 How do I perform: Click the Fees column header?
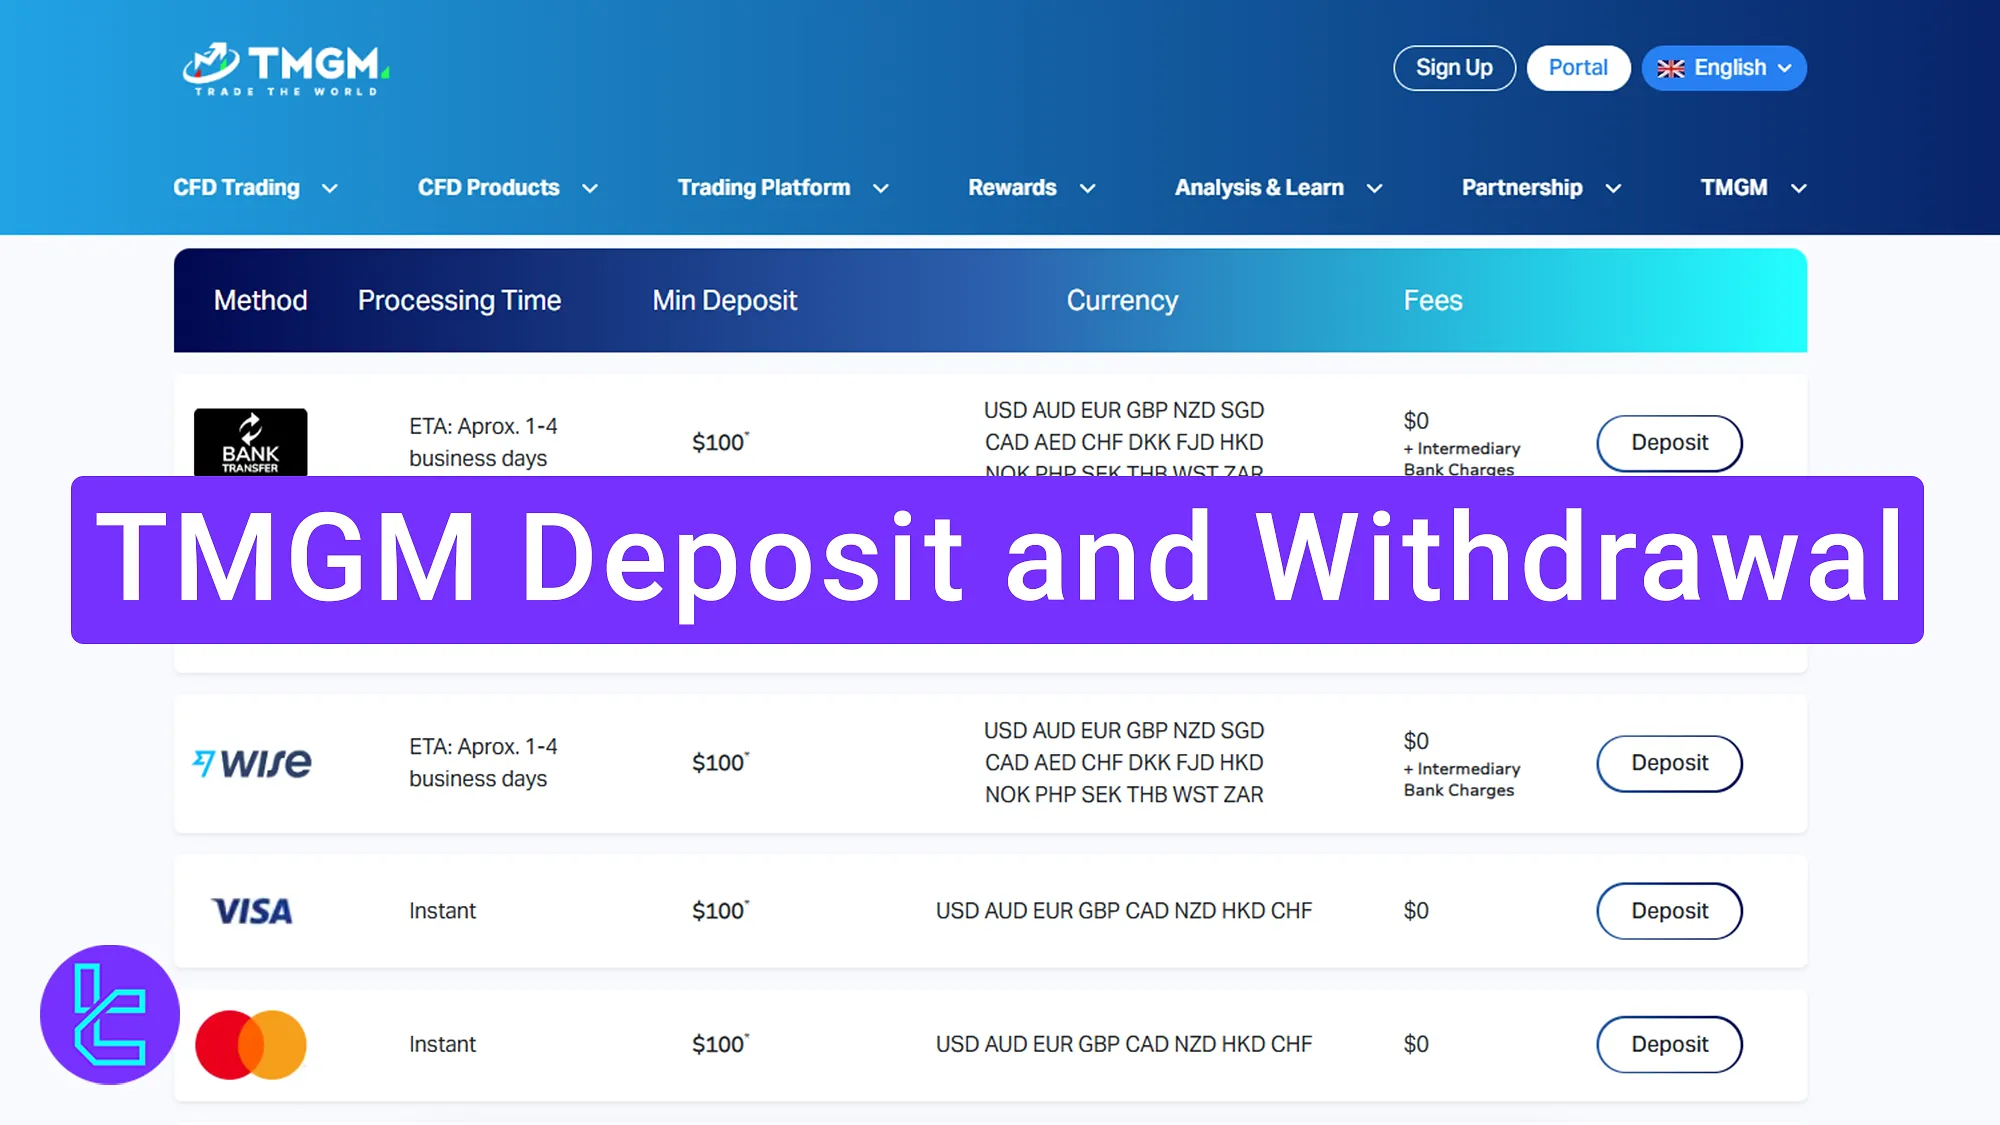pos(1433,300)
